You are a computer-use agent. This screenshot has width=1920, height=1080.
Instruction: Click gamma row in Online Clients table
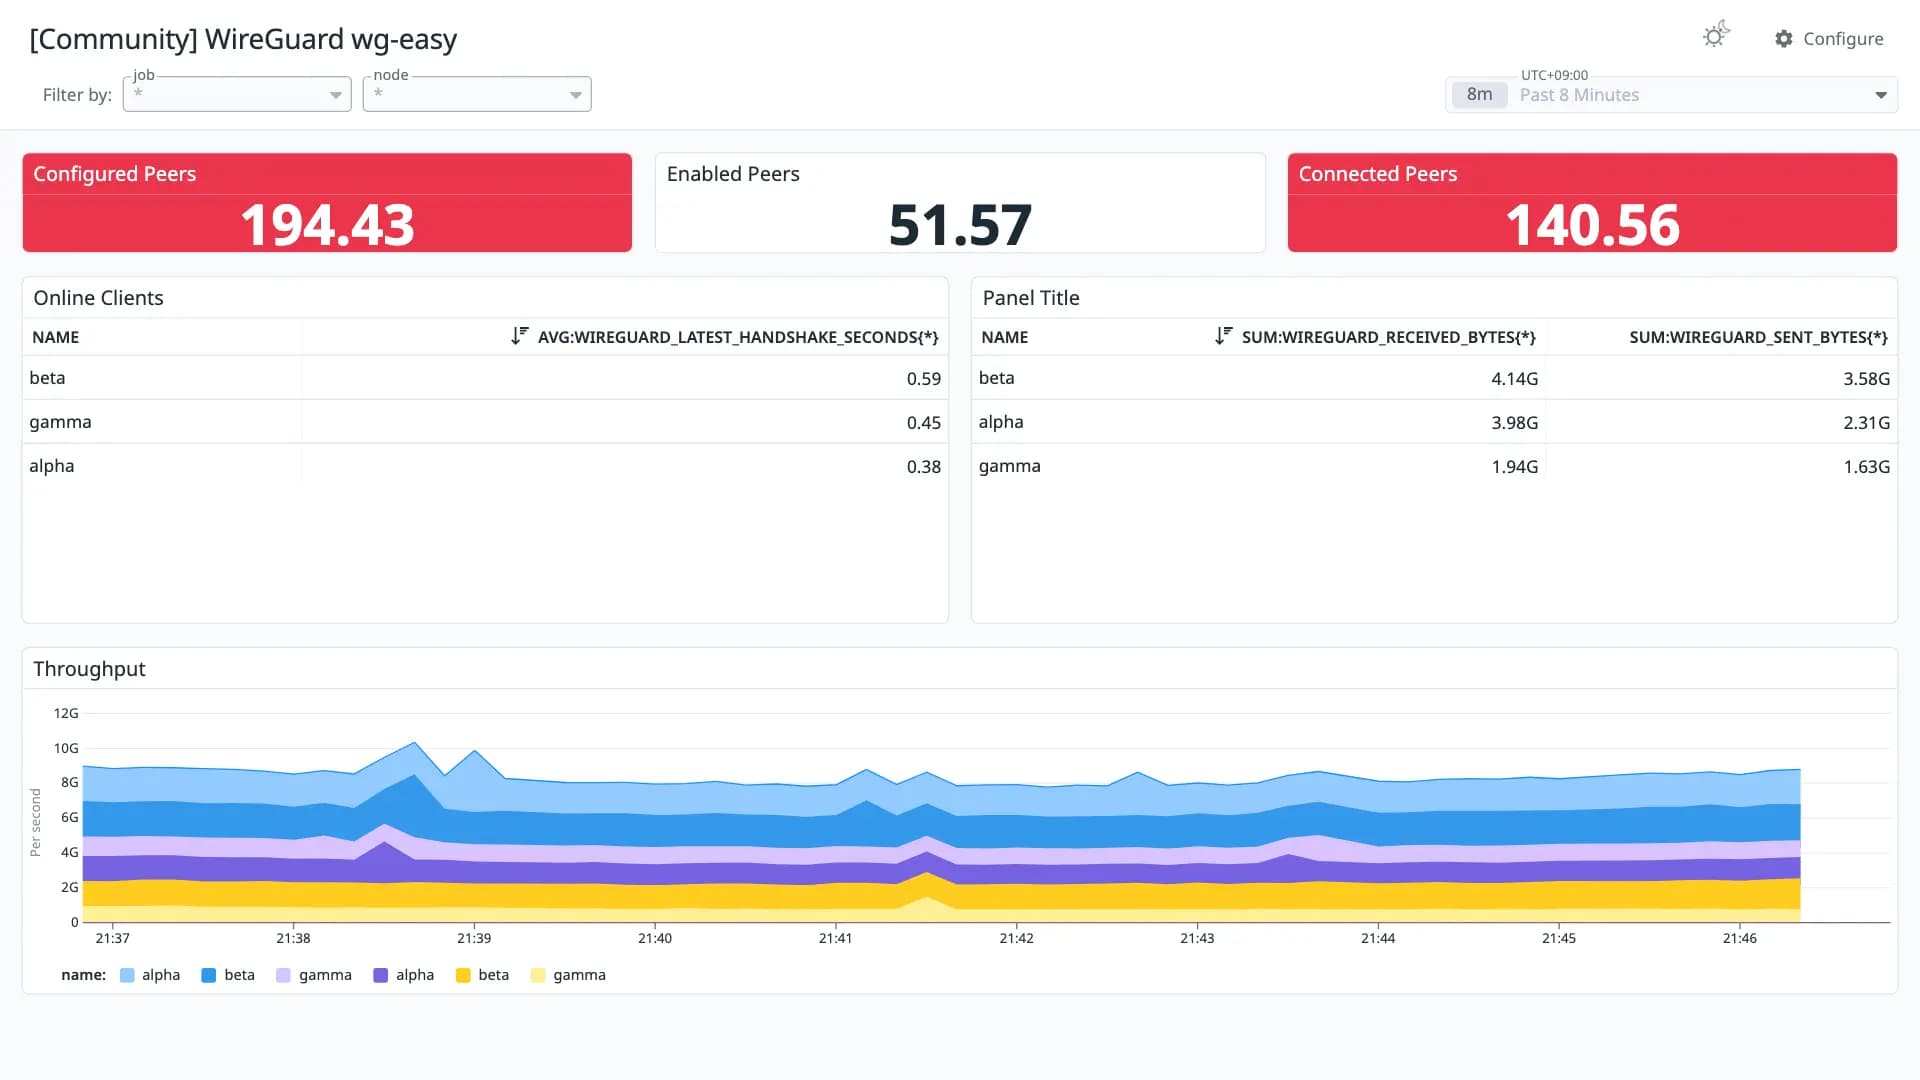tap(485, 422)
